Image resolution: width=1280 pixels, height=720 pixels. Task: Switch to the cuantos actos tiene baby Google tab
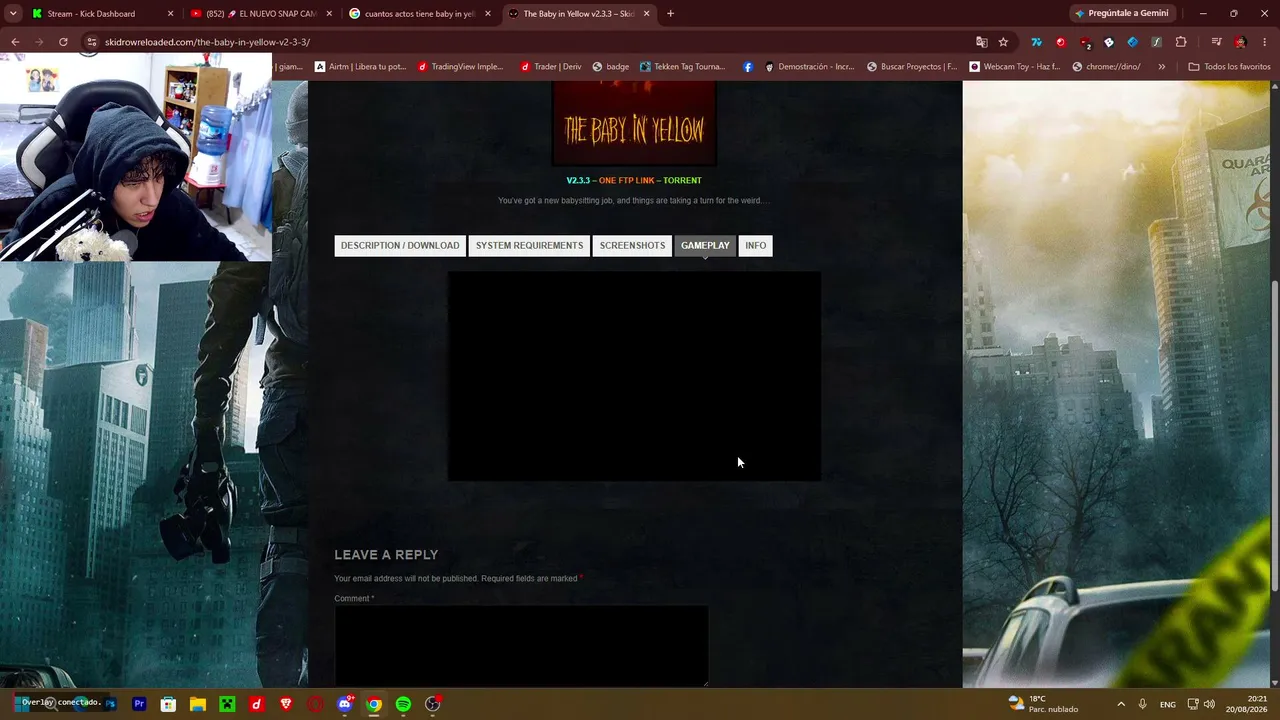418,14
